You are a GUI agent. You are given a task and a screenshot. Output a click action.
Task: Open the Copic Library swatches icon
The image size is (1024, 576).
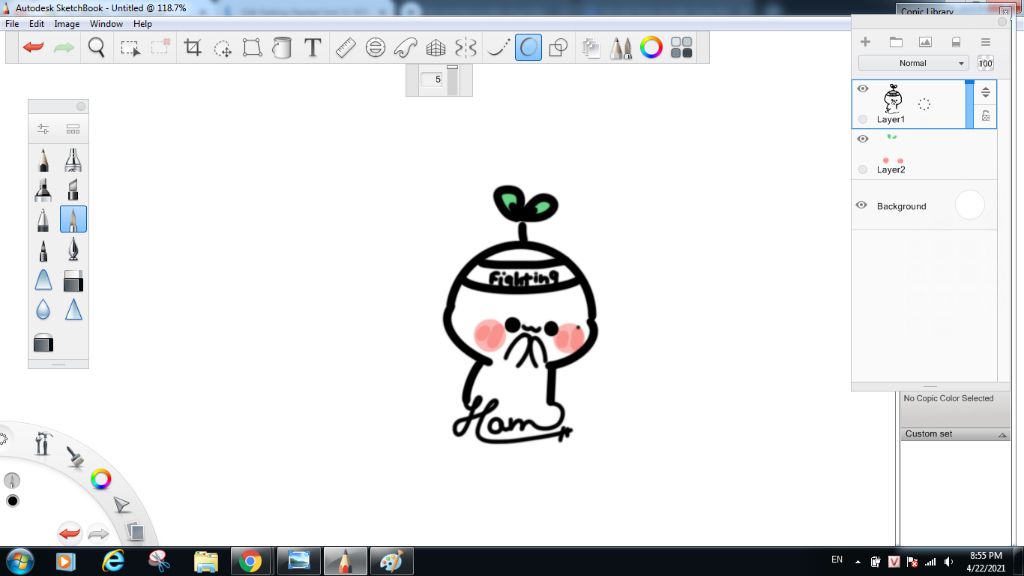(x=681, y=48)
